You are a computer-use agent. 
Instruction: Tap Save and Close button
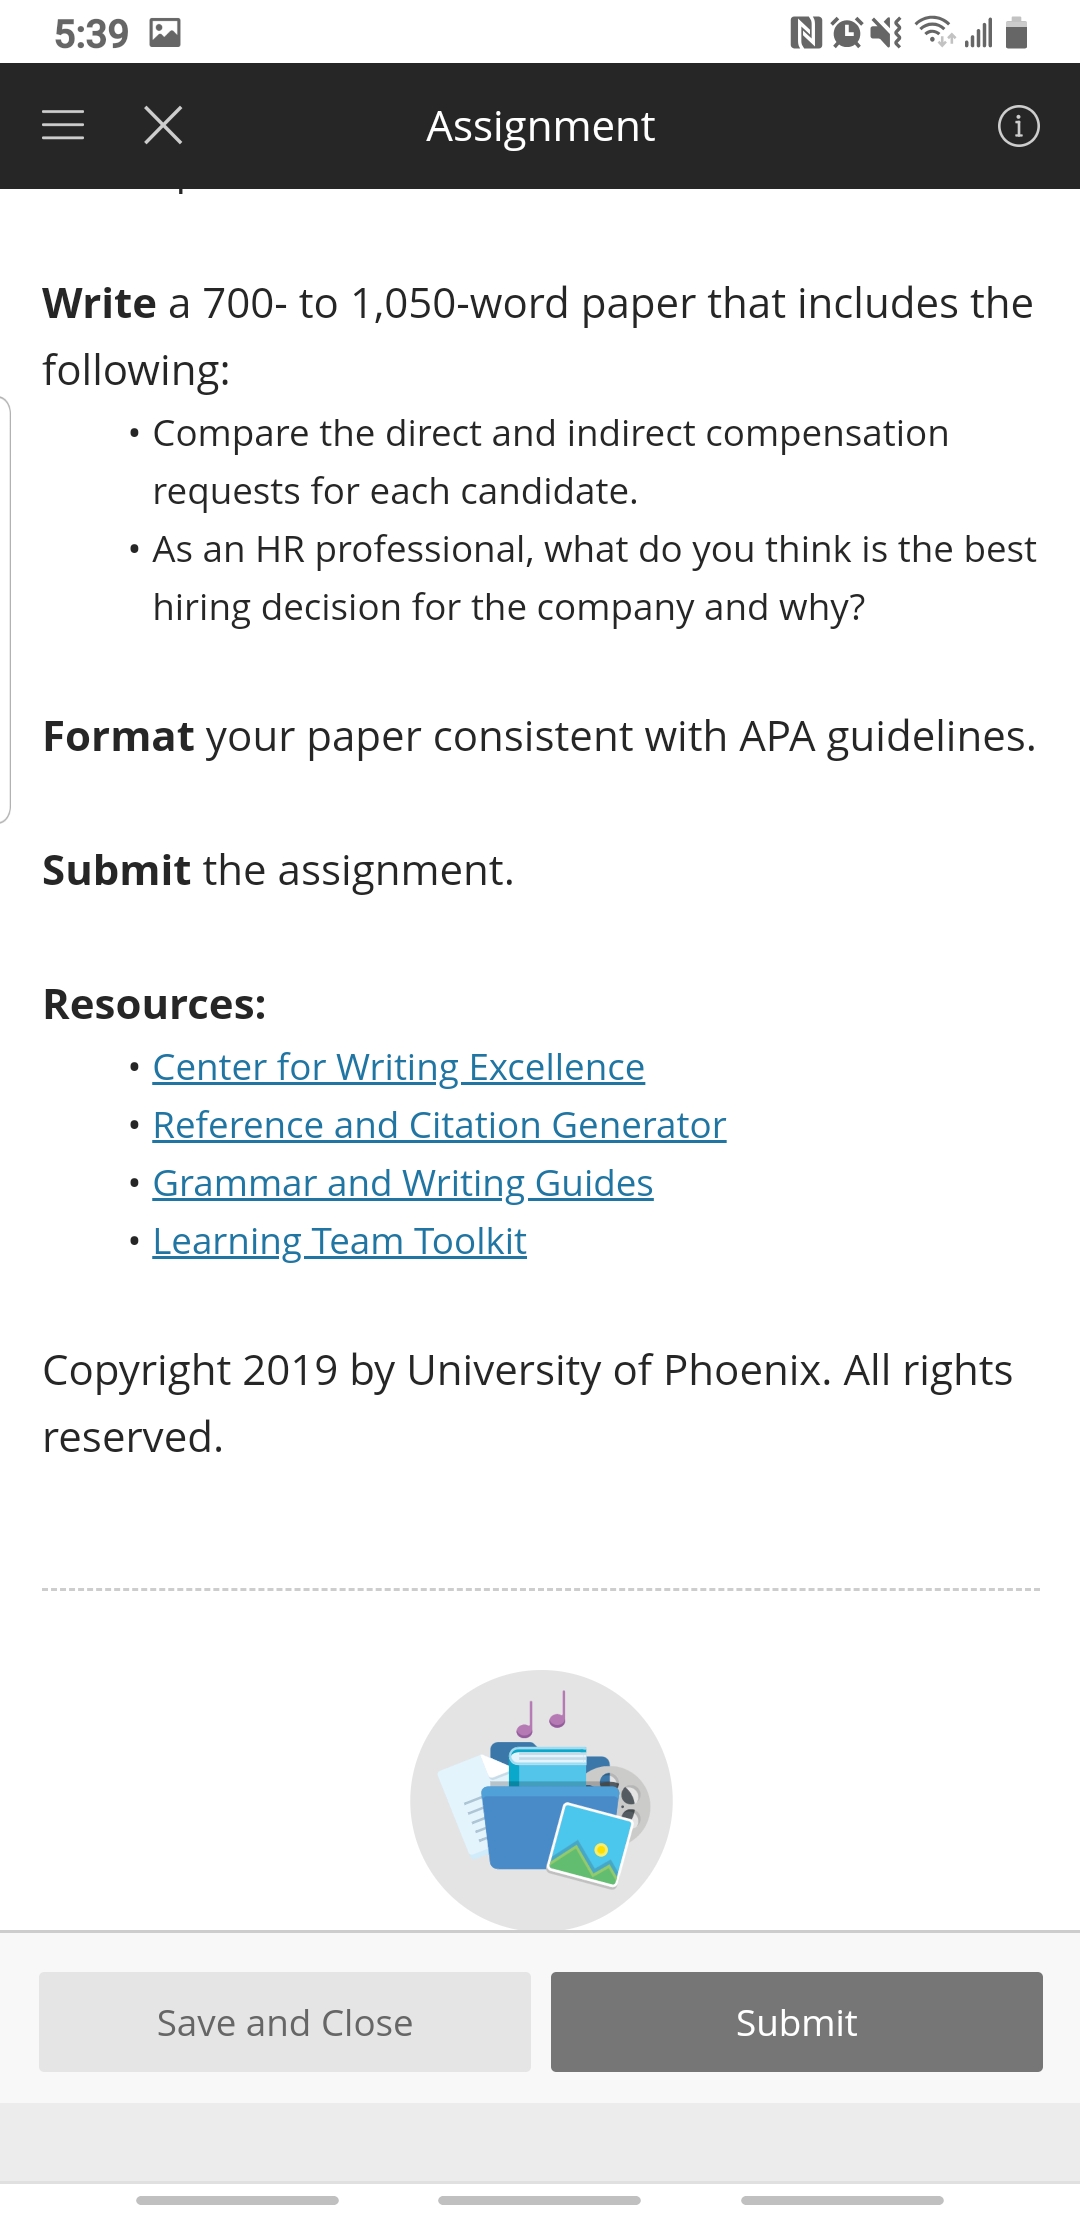click(x=285, y=2022)
